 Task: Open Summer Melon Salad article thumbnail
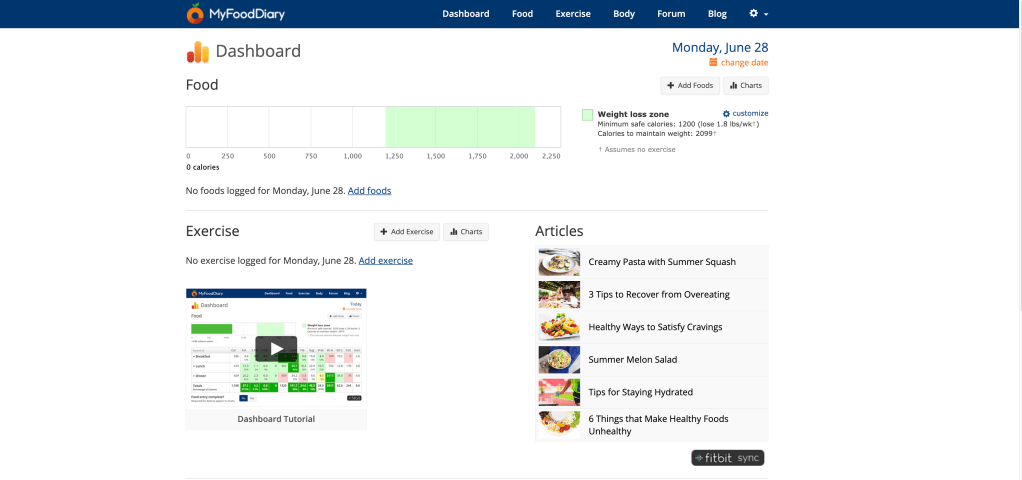(x=558, y=359)
